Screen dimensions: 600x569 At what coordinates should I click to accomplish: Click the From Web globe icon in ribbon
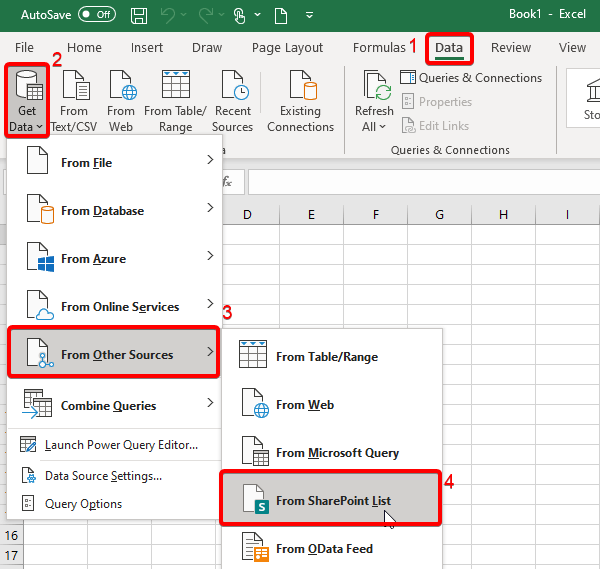click(121, 87)
